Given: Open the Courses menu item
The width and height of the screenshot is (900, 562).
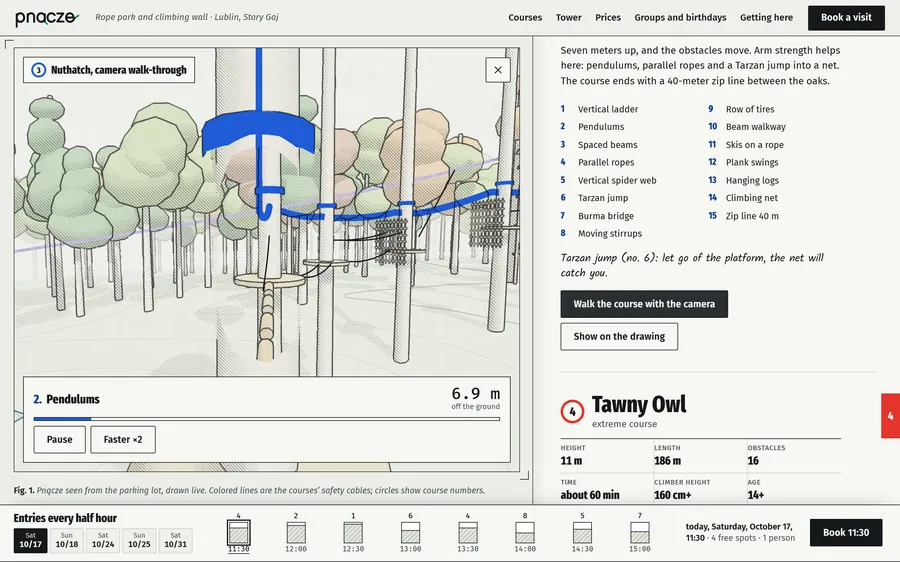Looking at the screenshot, I should coord(525,18).
